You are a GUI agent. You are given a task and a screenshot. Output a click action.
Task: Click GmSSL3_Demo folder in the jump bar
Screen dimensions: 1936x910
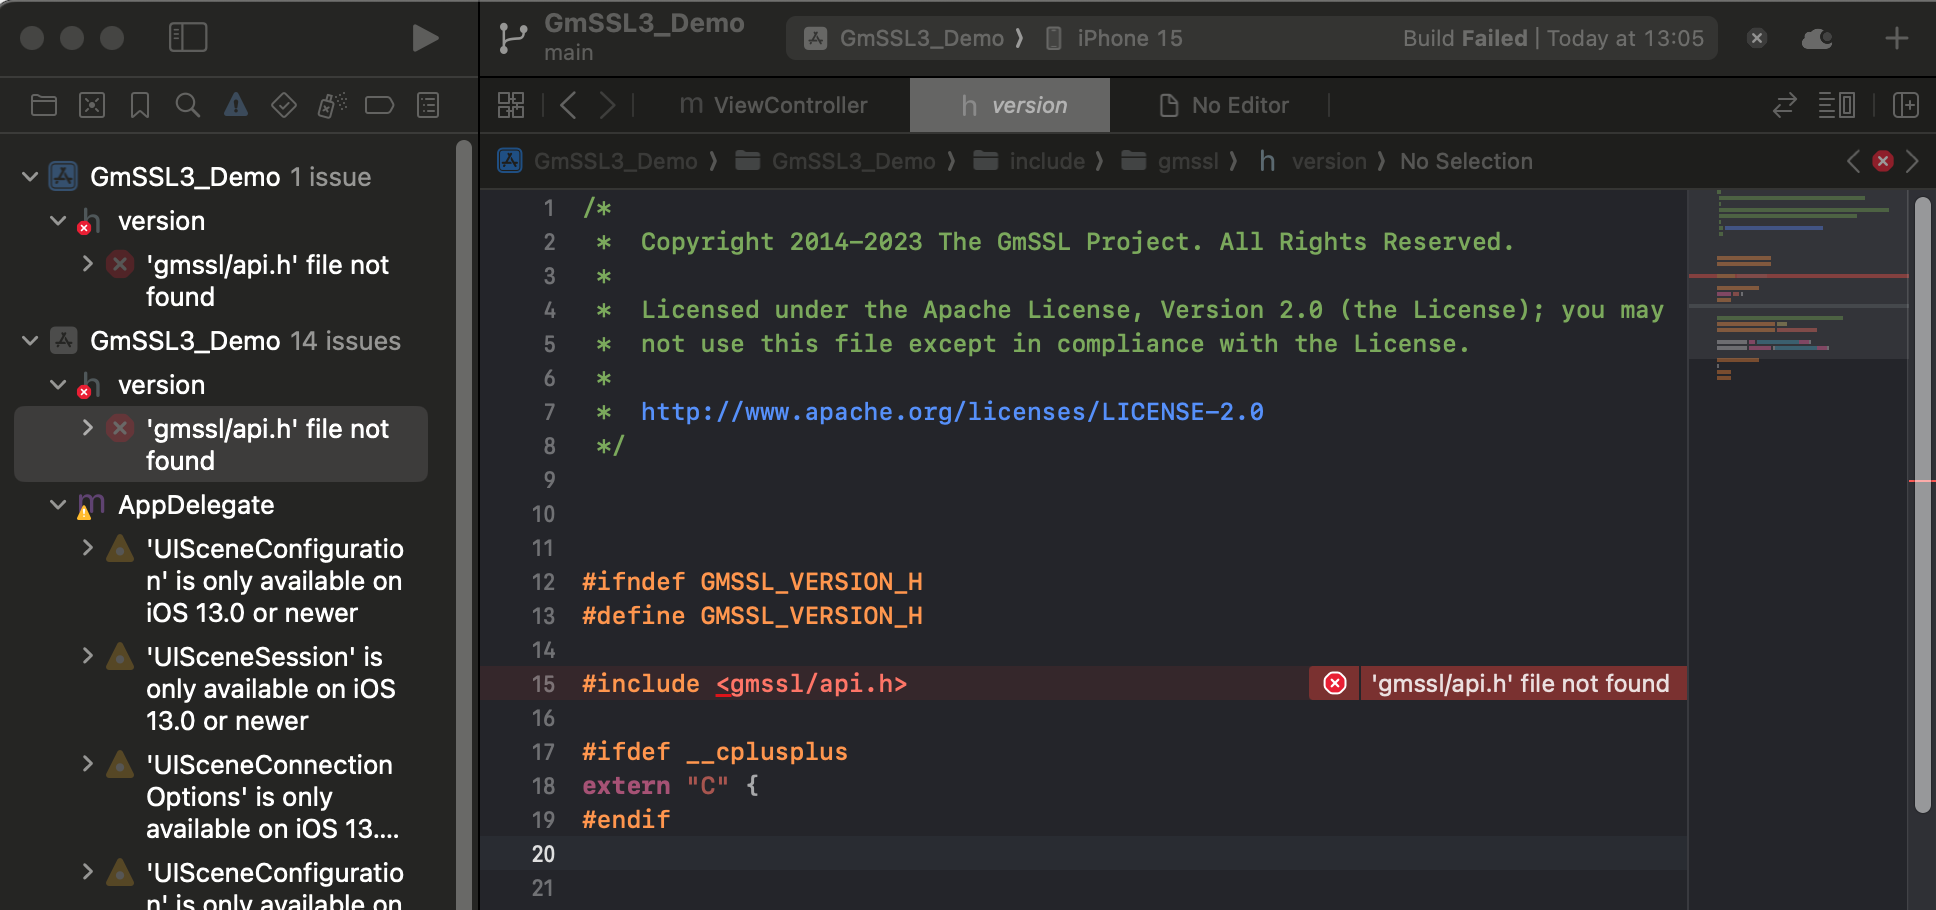[835, 161]
